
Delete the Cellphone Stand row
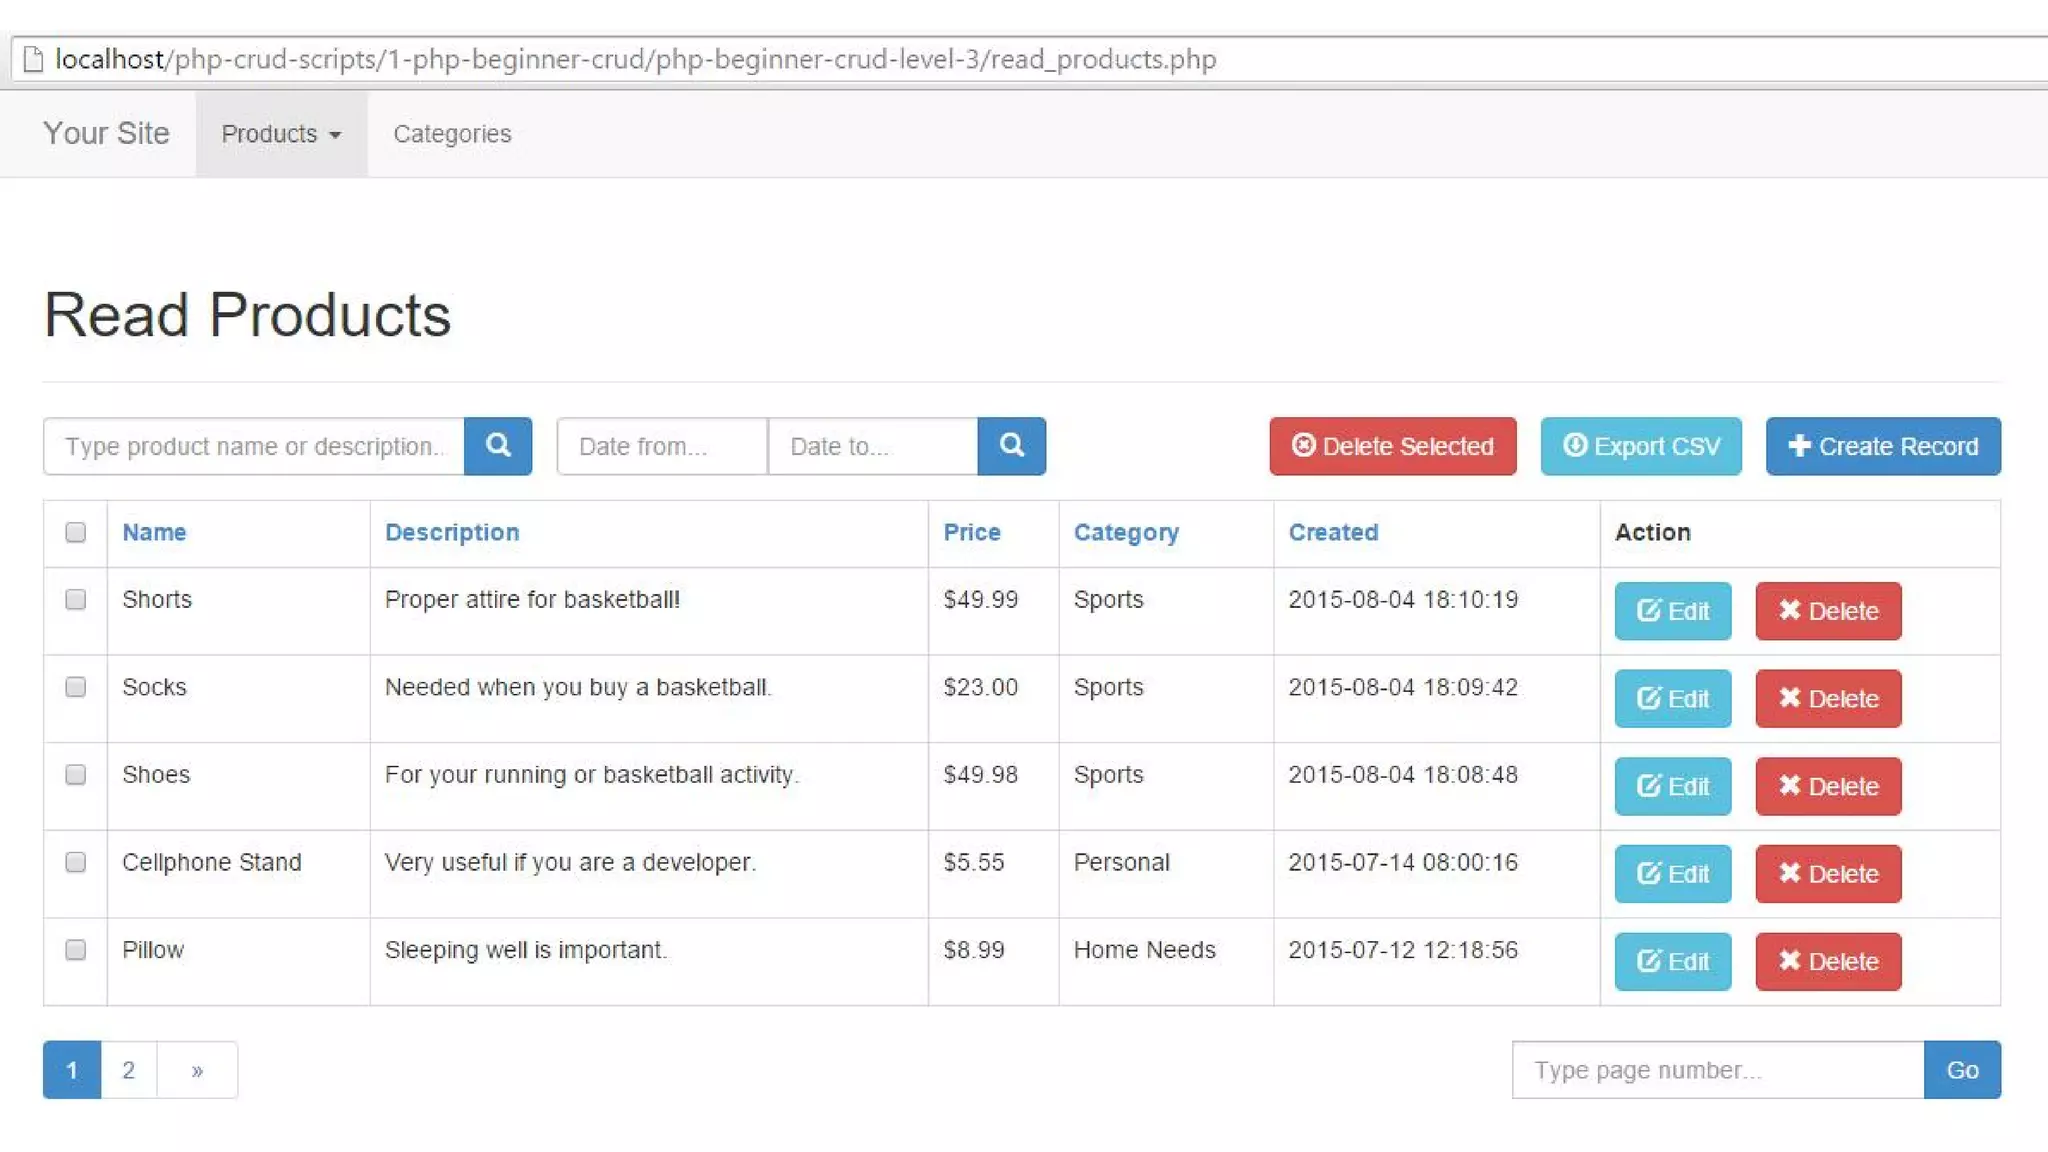pos(1827,874)
